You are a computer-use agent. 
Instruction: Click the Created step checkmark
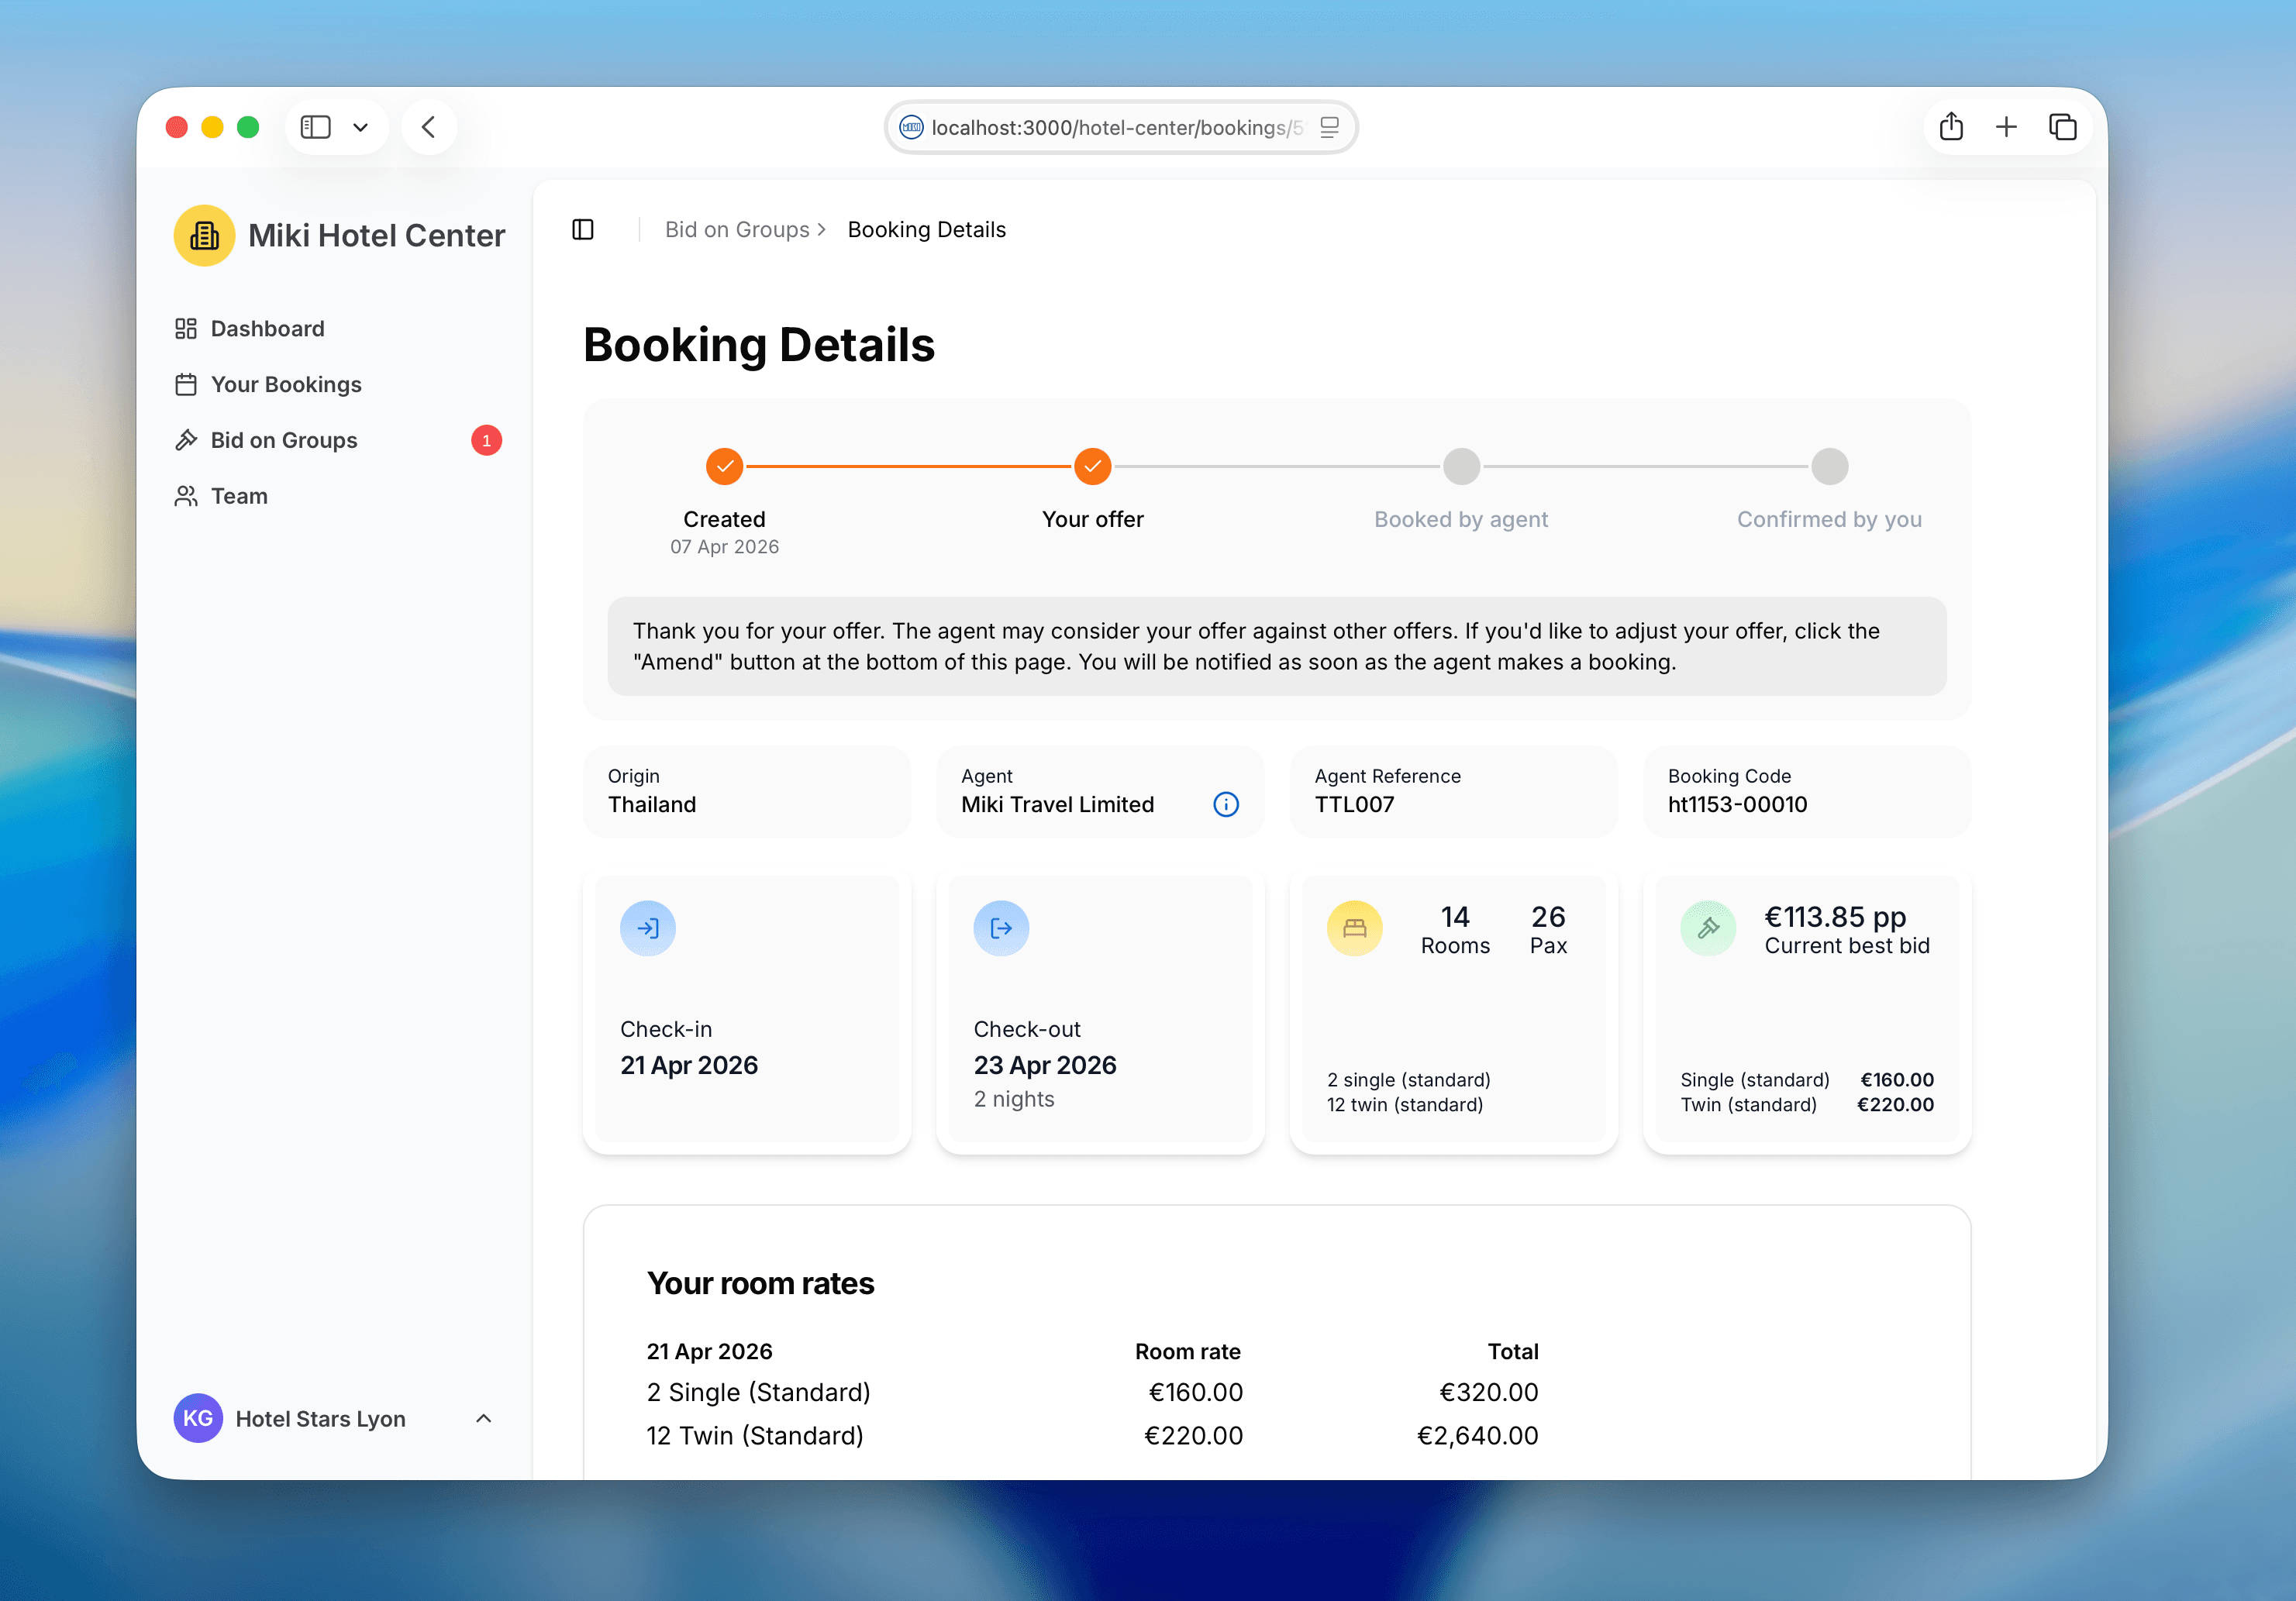coord(724,466)
